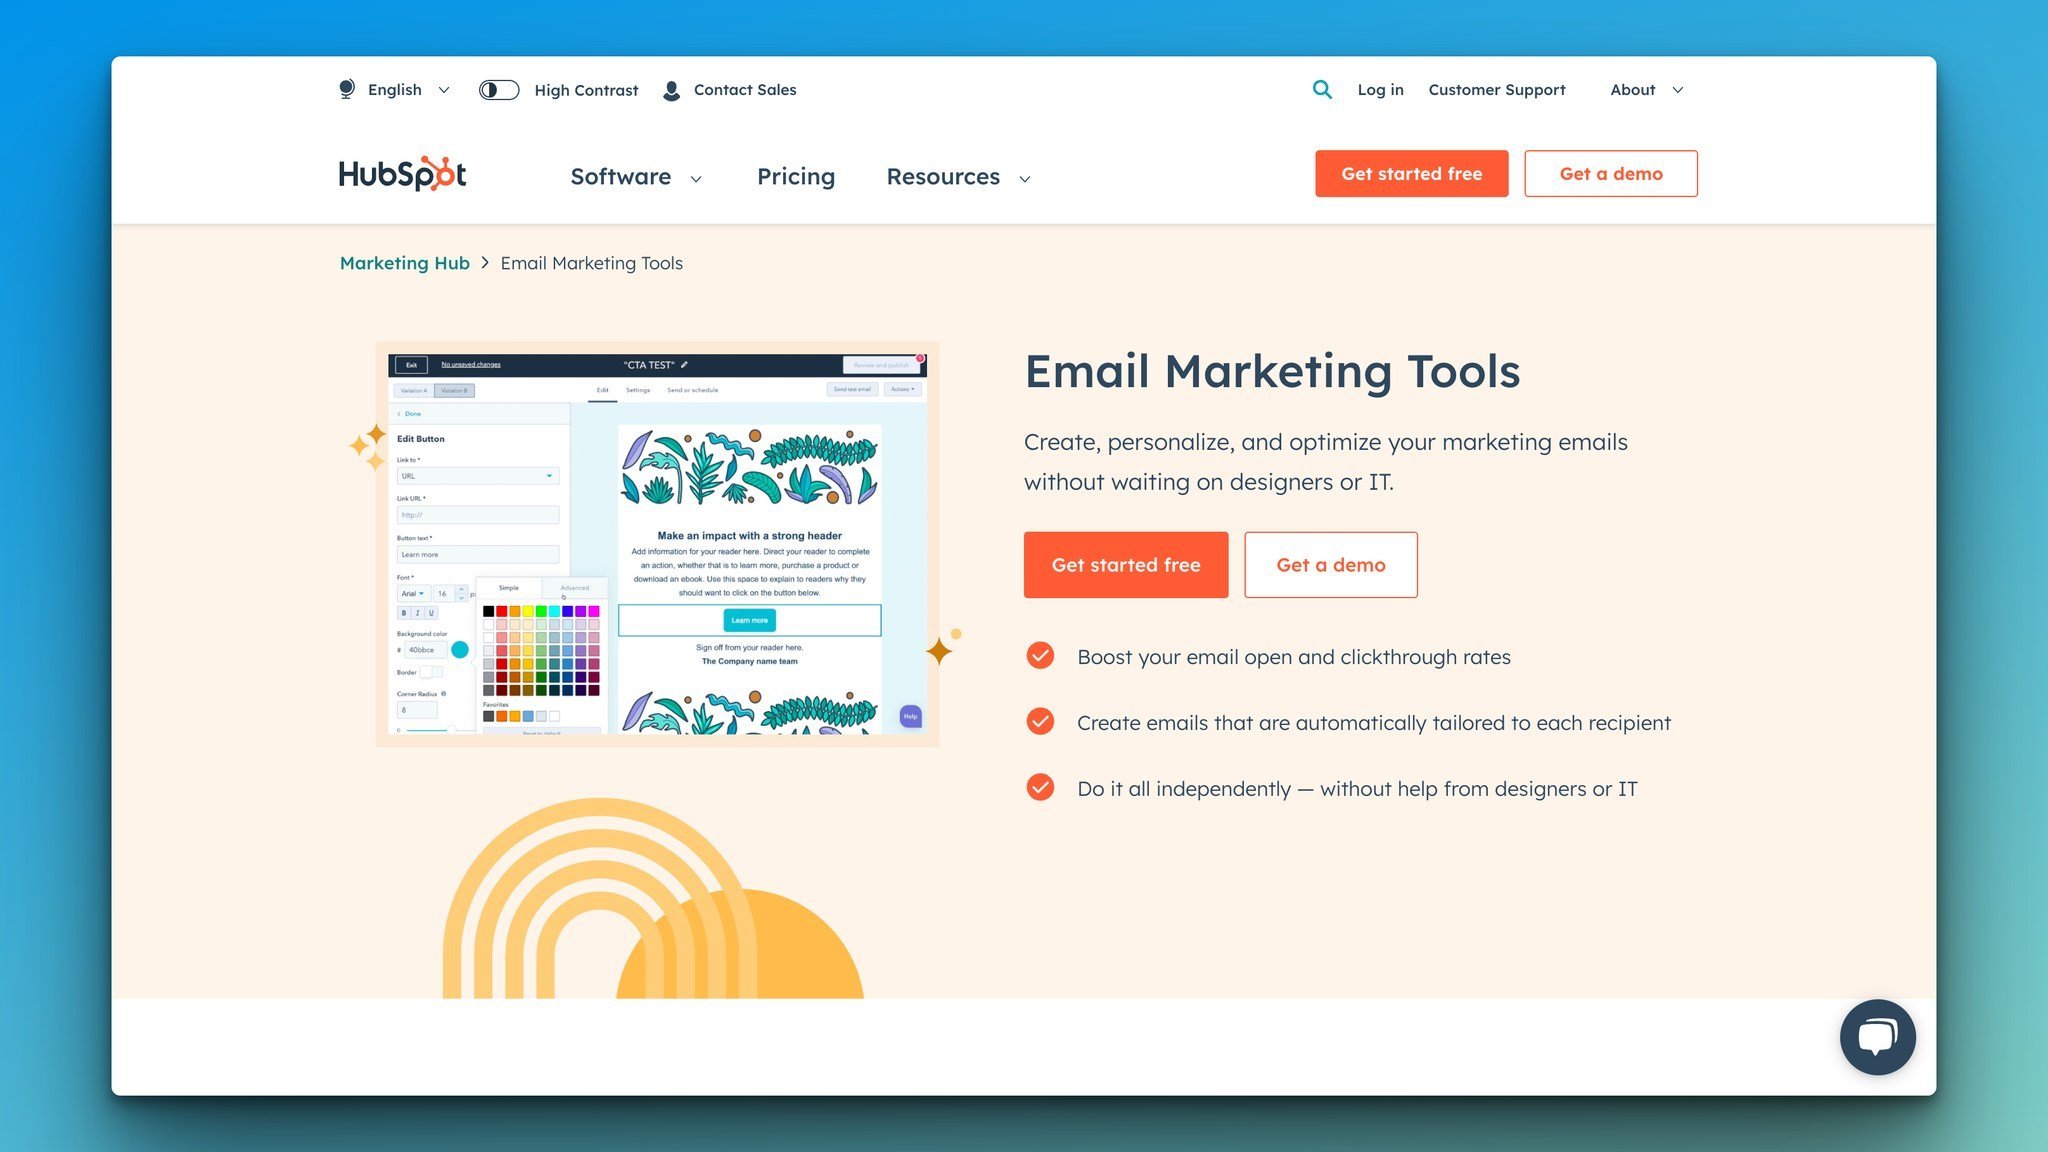
Task: Expand the Software navigation dropdown
Action: [x=634, y=176]
